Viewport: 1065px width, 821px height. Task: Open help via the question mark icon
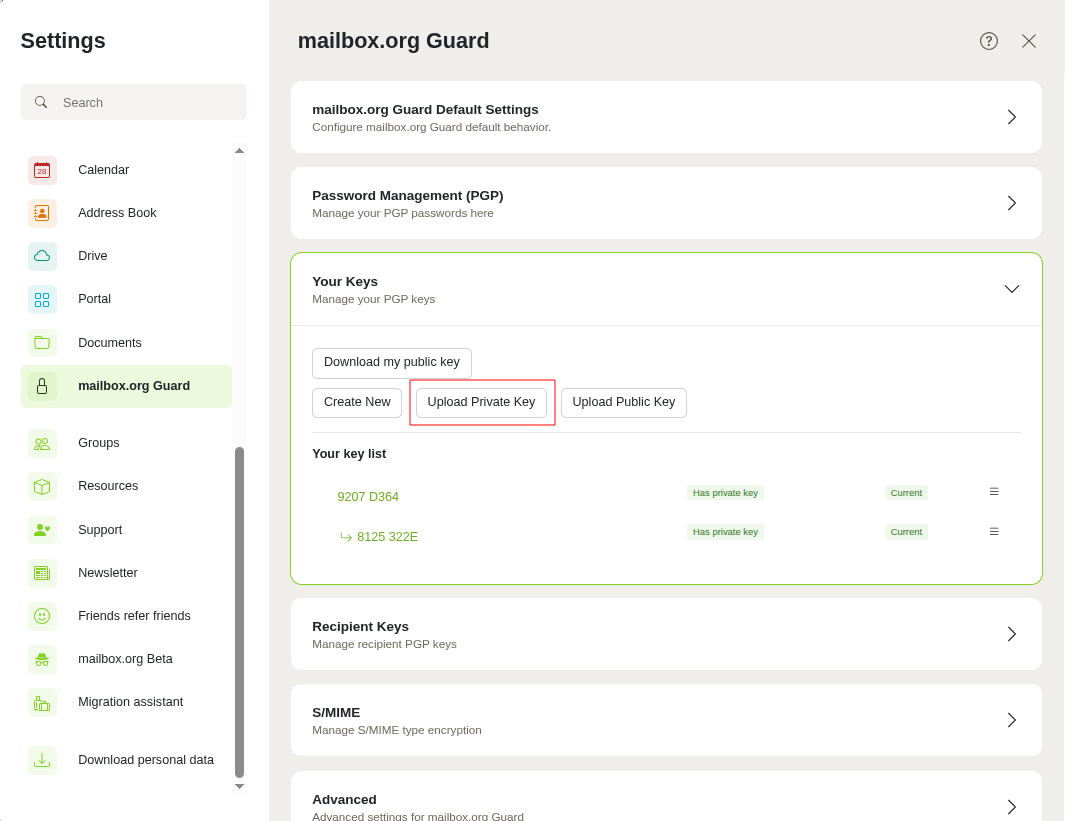[989, 41]
